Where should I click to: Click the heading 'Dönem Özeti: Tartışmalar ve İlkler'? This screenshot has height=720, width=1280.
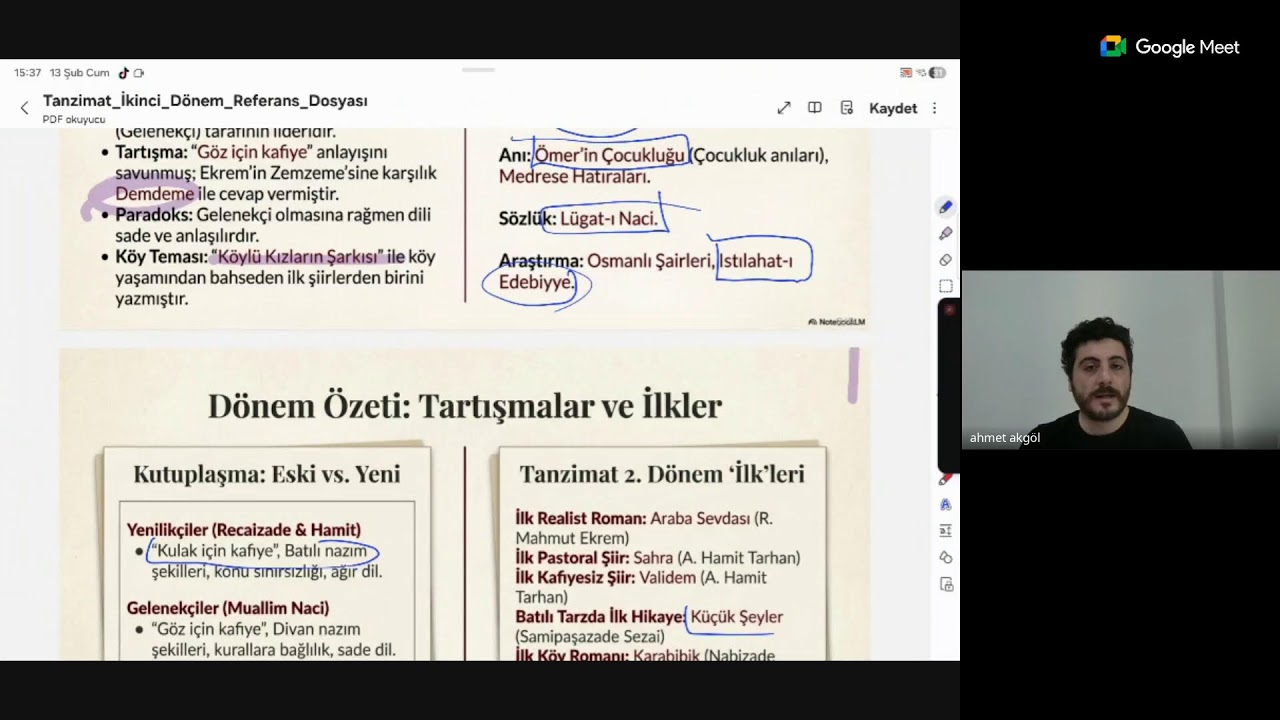click(x=465, y=406)
